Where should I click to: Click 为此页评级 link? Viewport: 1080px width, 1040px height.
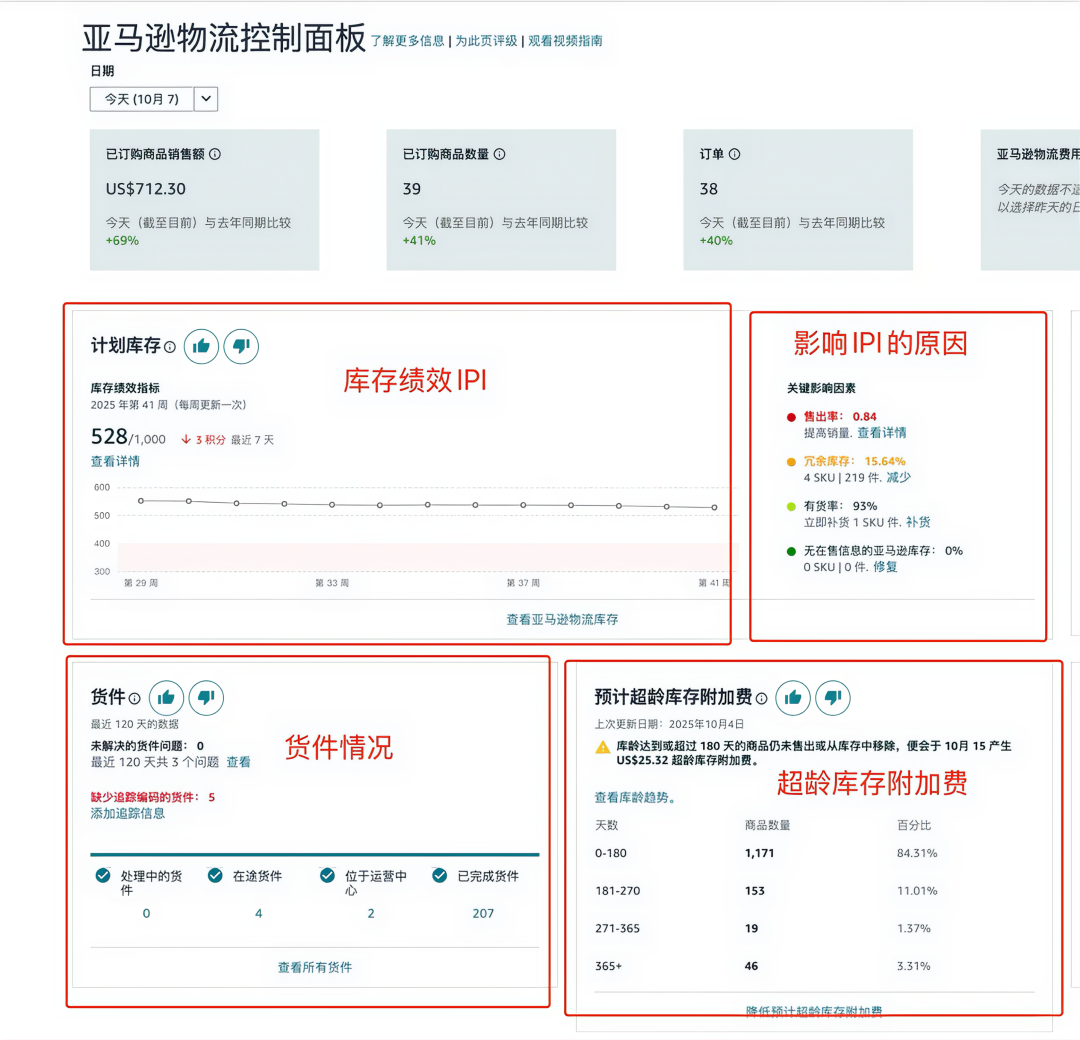[x=486, y=41]
